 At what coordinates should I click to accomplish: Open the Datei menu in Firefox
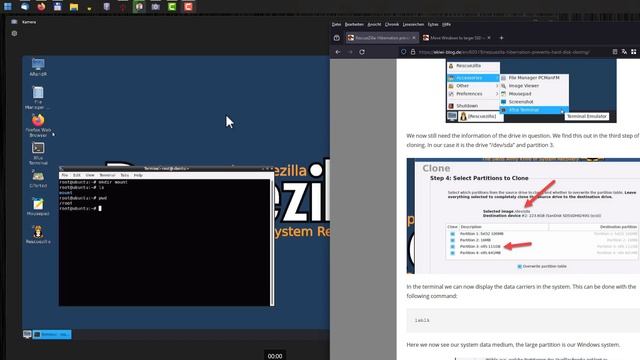(336, 24)
